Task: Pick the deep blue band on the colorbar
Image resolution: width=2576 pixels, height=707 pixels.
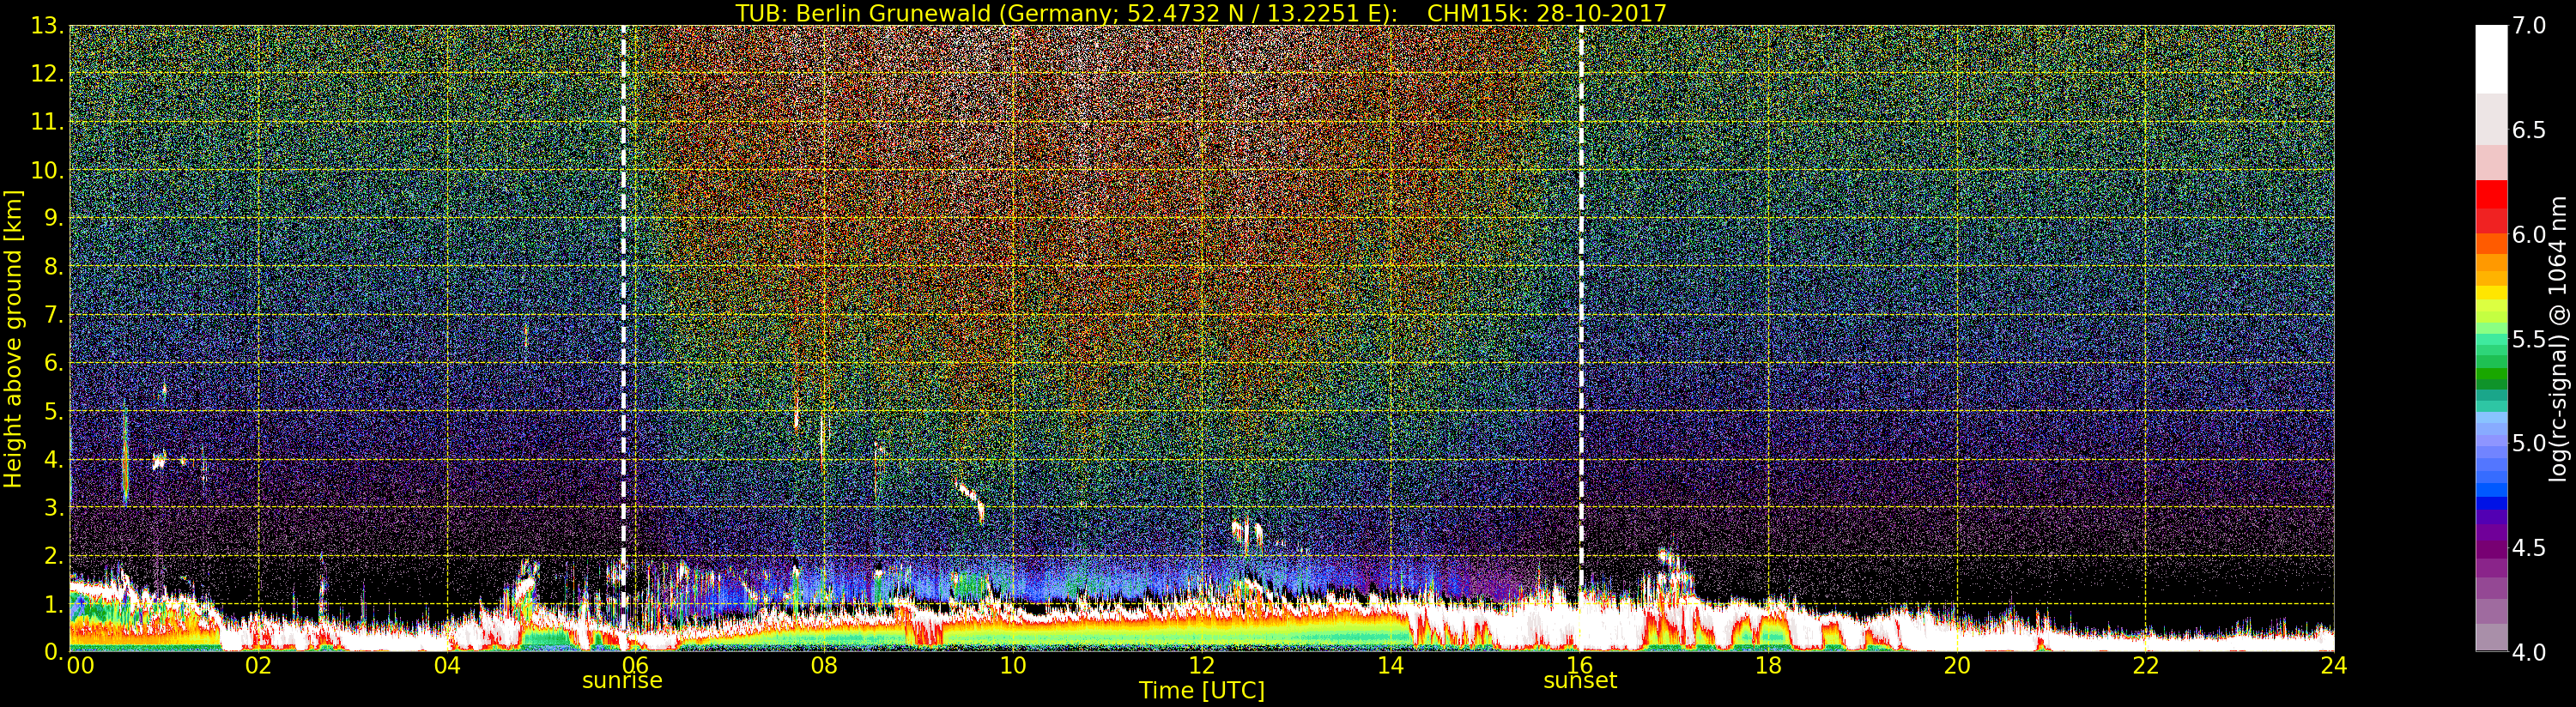Action: coord(2491,504)
